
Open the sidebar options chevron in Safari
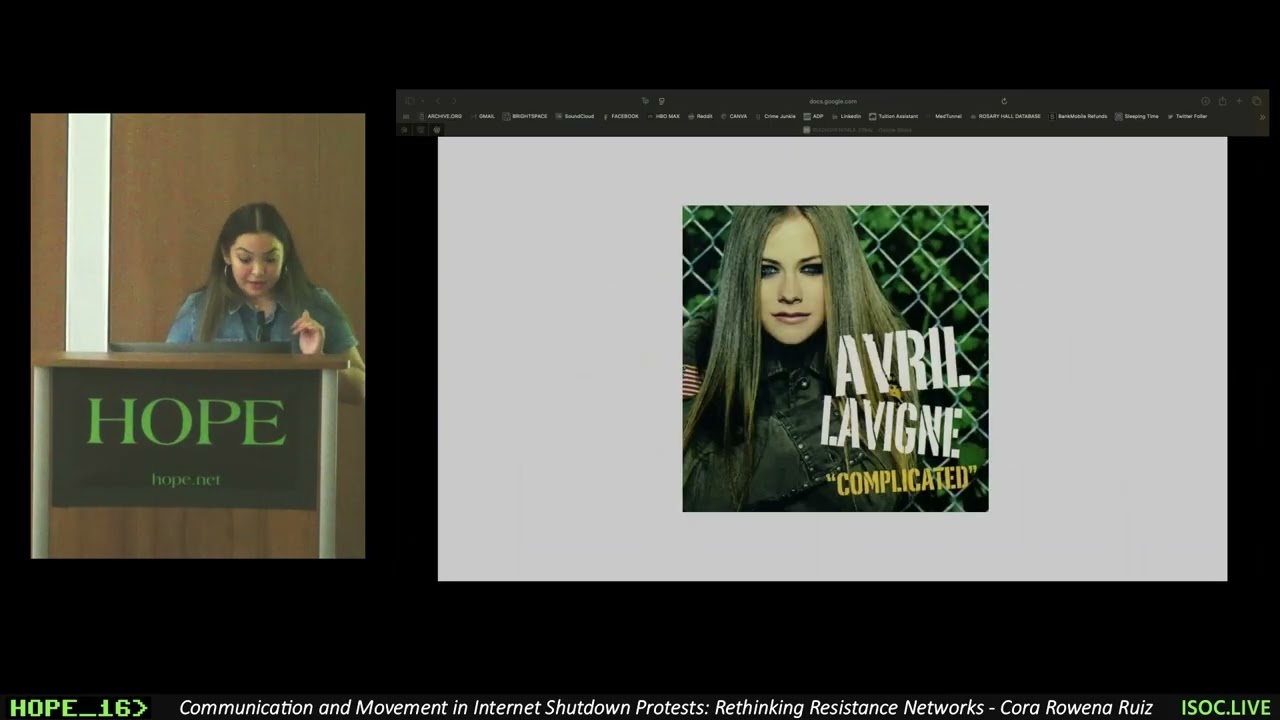(423, 101)
